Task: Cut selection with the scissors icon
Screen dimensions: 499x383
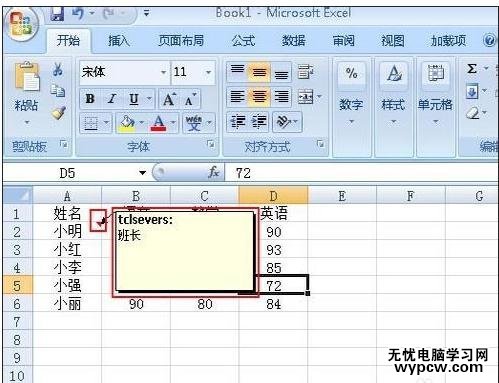Action: [x=58, y=69]
